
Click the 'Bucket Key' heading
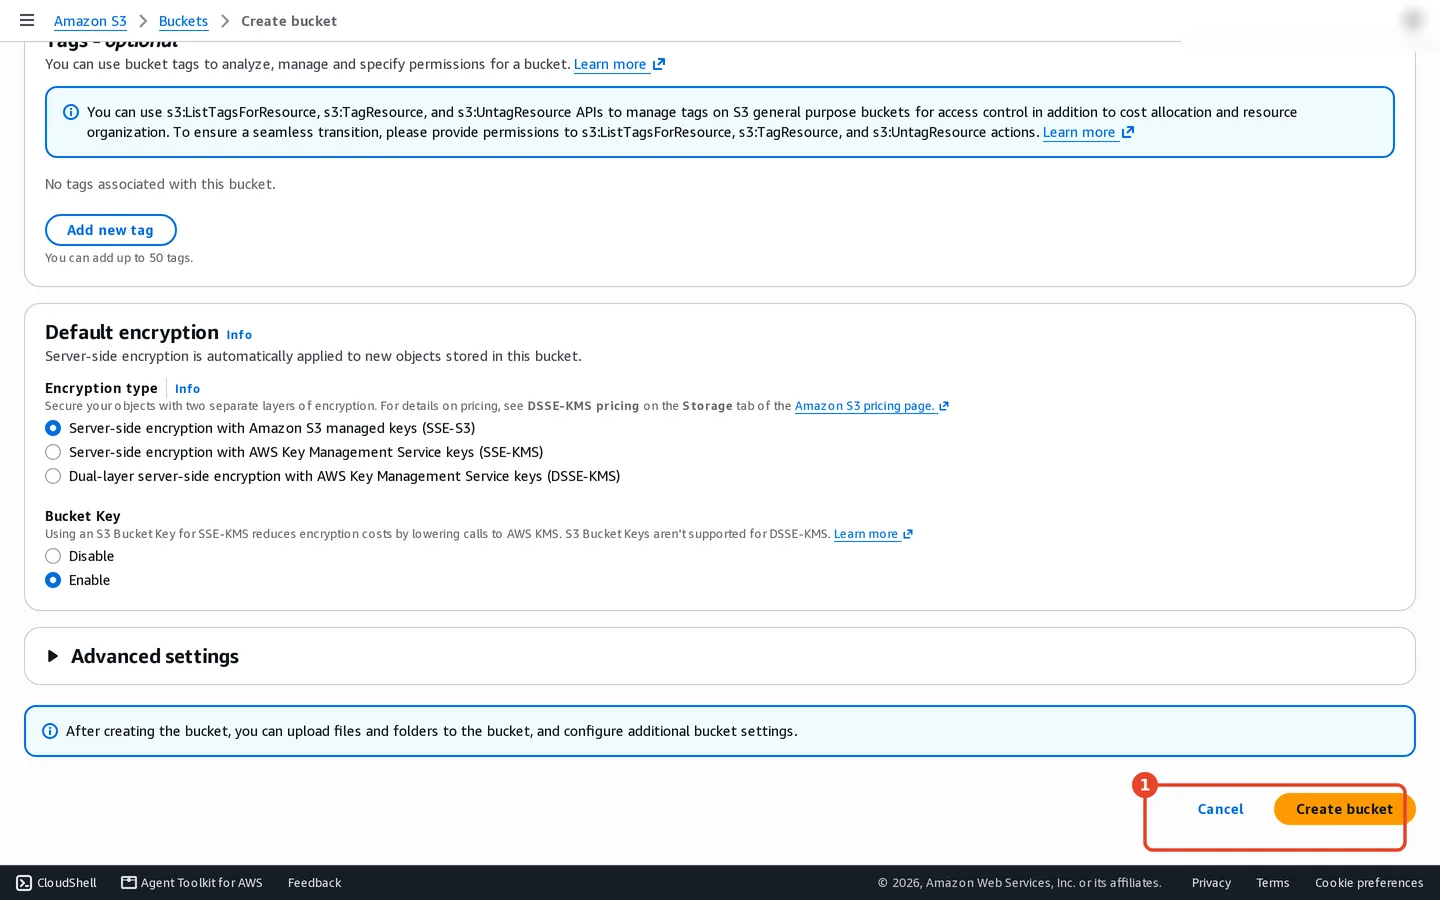83,516
